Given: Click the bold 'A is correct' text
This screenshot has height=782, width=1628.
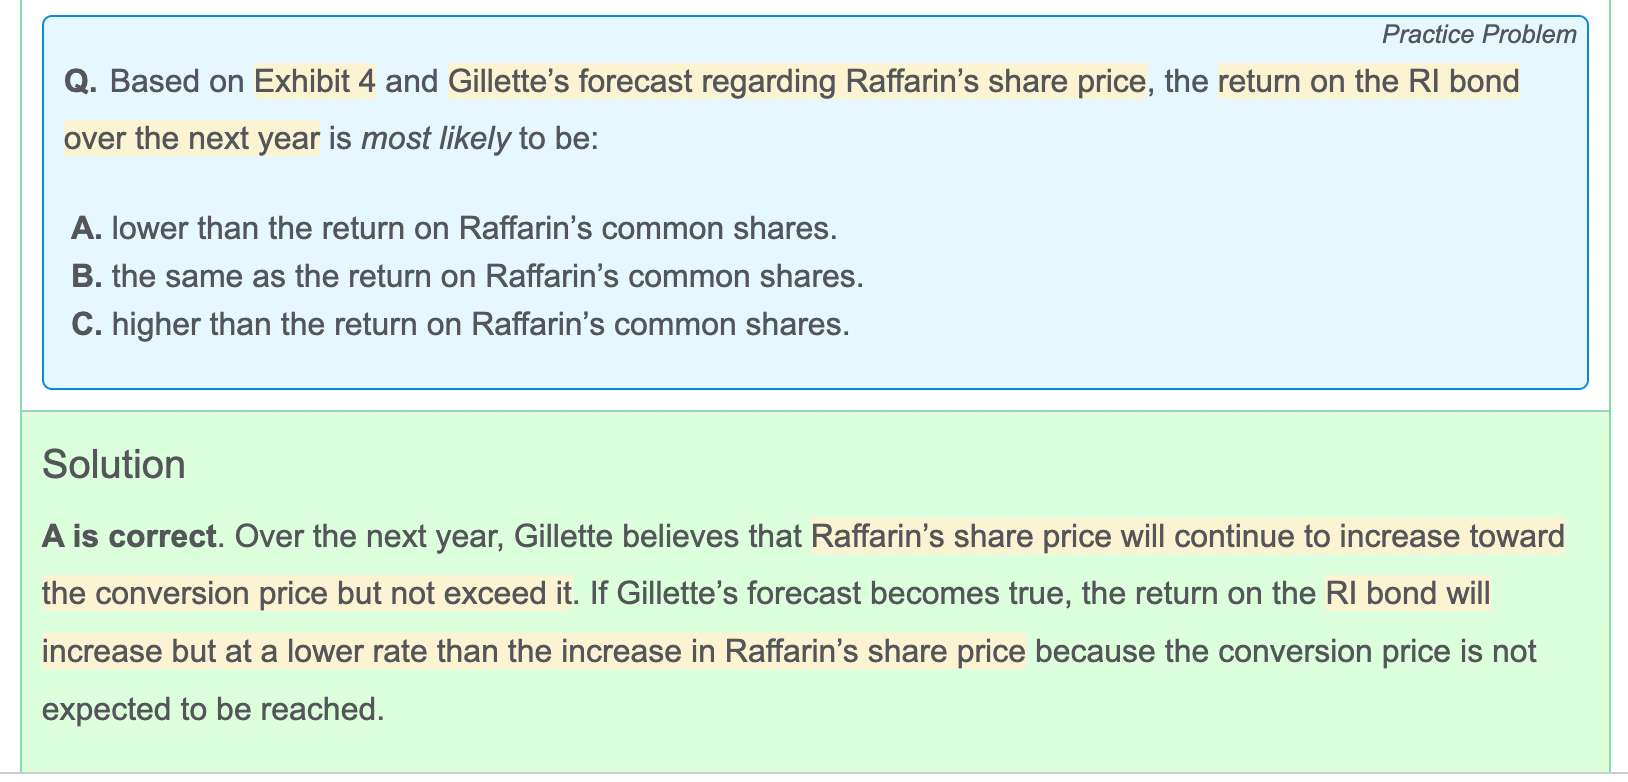Looking at the screenshot, I should click(x=129, y=537).
